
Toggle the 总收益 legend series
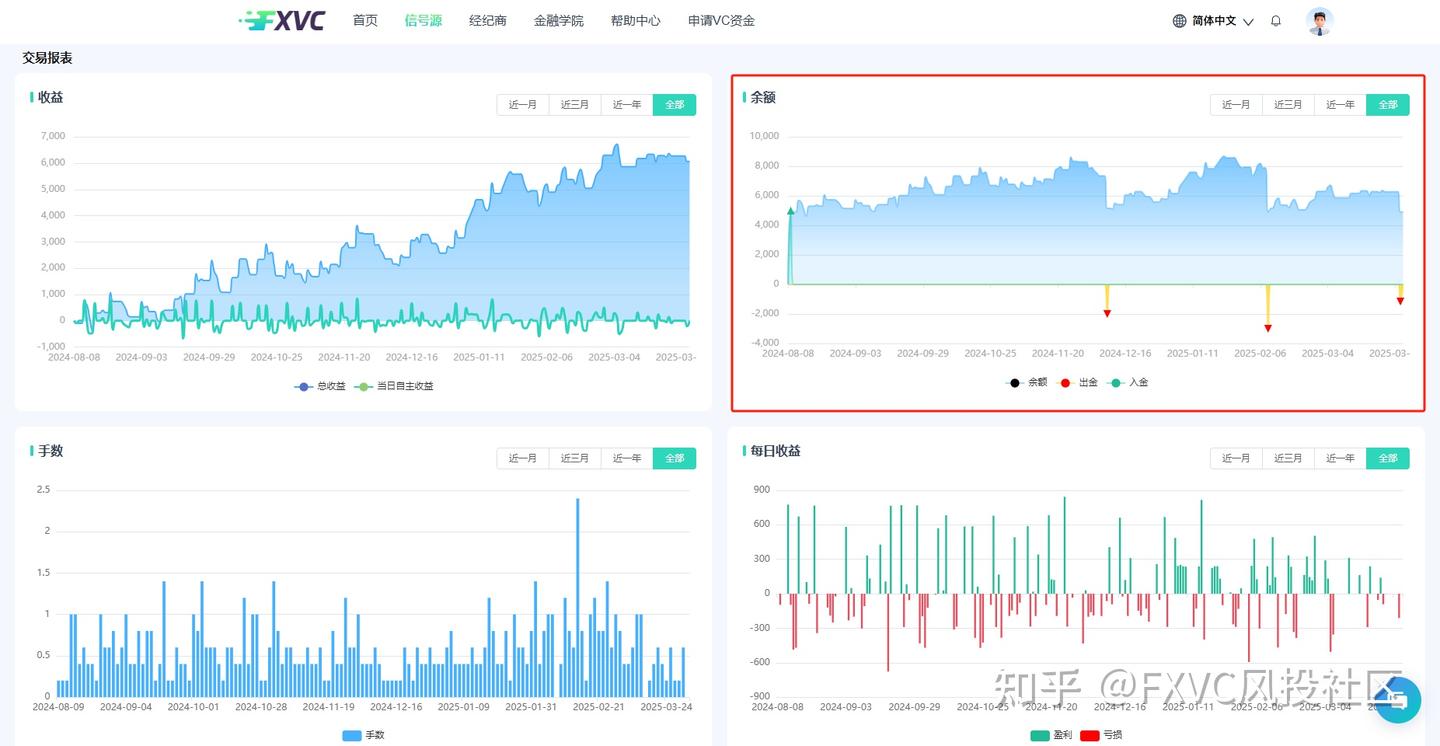click(x=320, y=386)
